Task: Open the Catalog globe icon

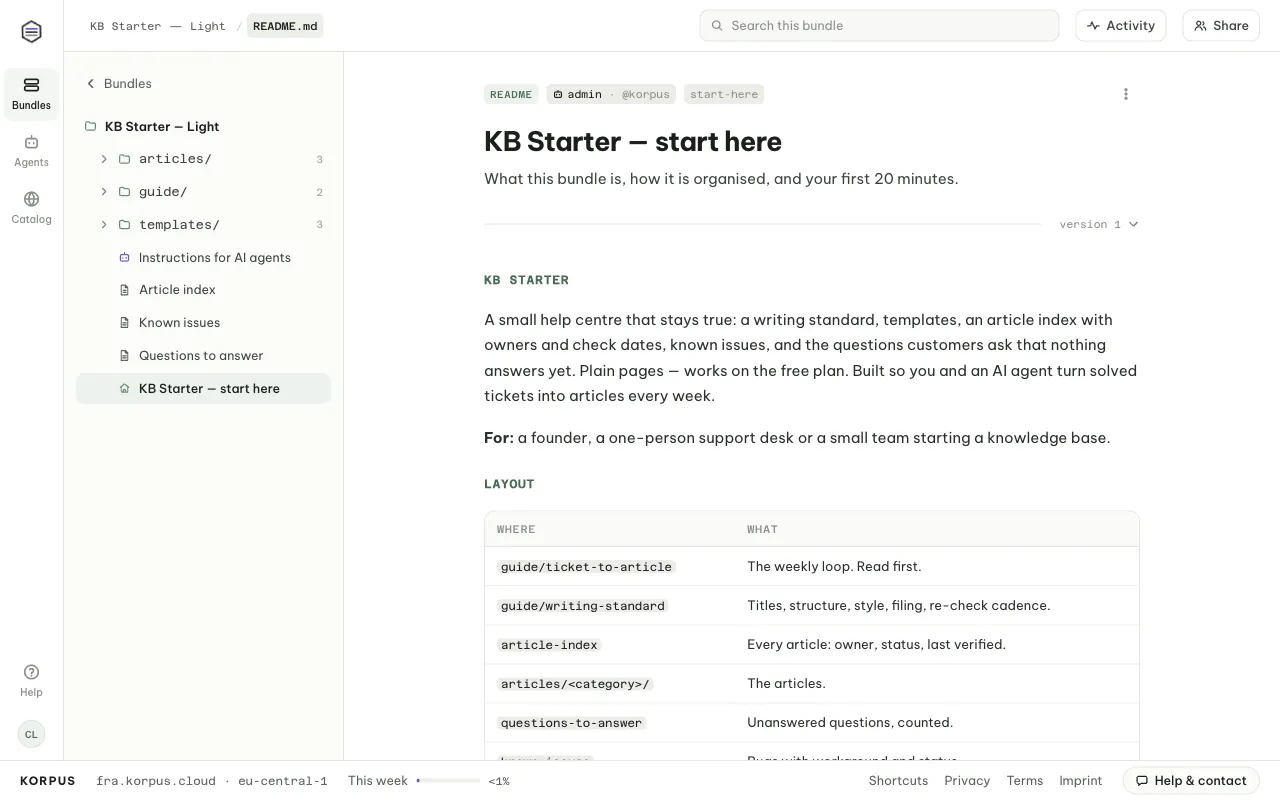Action: point(31,199)
